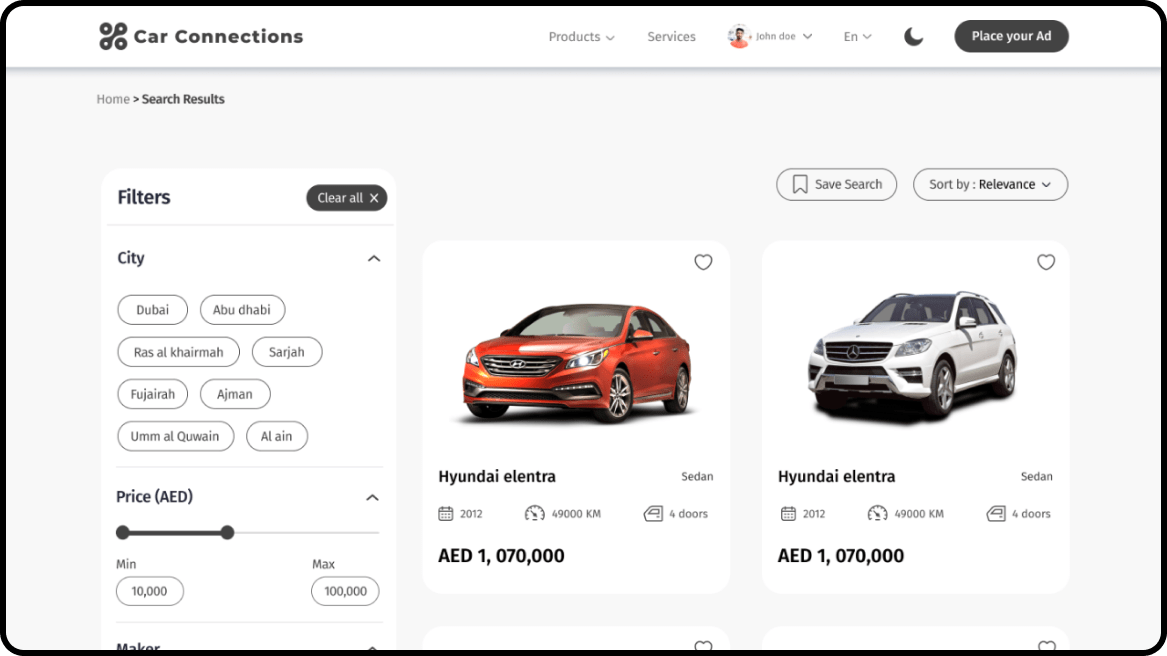Image resolution: width=1167 pixels, height=656 pixels.
Task: Favorite the white Mercedes with the heart icon
Action: (1046, 262)
